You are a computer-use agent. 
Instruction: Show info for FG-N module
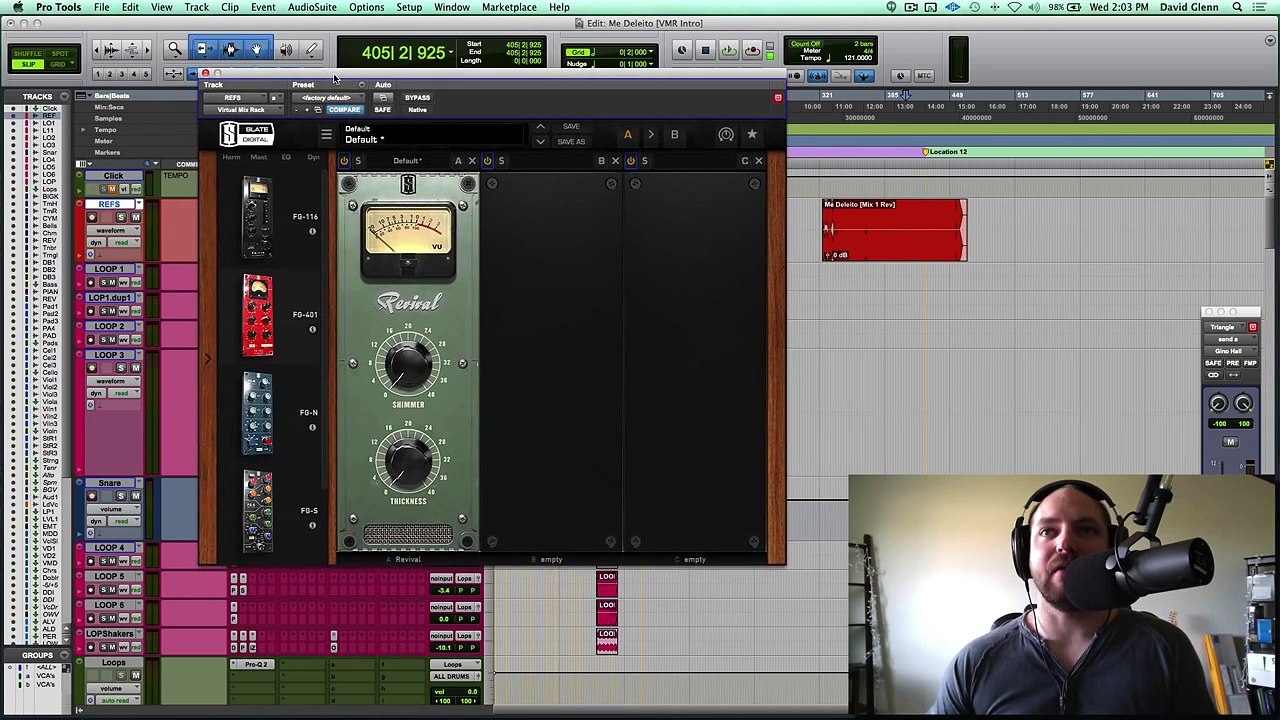coord(312,427)
